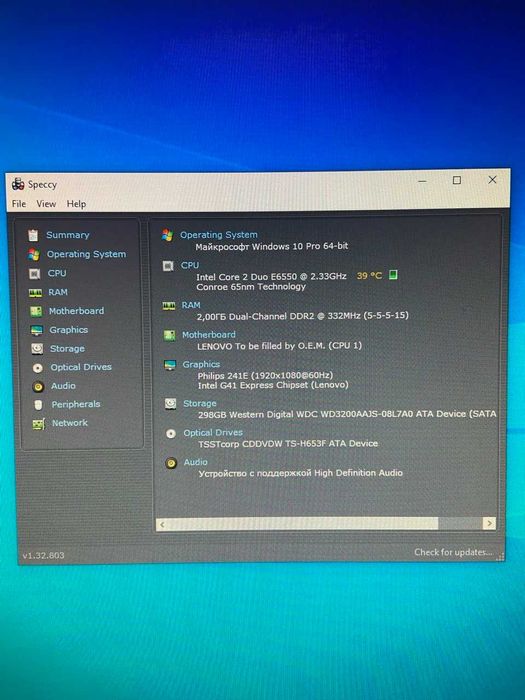Click the Motherboard heading link in summary
Image resolution: width=525 pixels, height=700 pixels.
click(209, 335)
